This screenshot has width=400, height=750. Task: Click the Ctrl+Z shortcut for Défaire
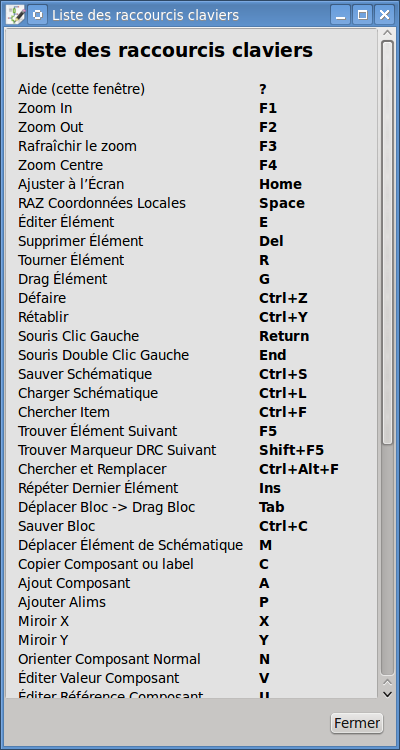point(283,298)
